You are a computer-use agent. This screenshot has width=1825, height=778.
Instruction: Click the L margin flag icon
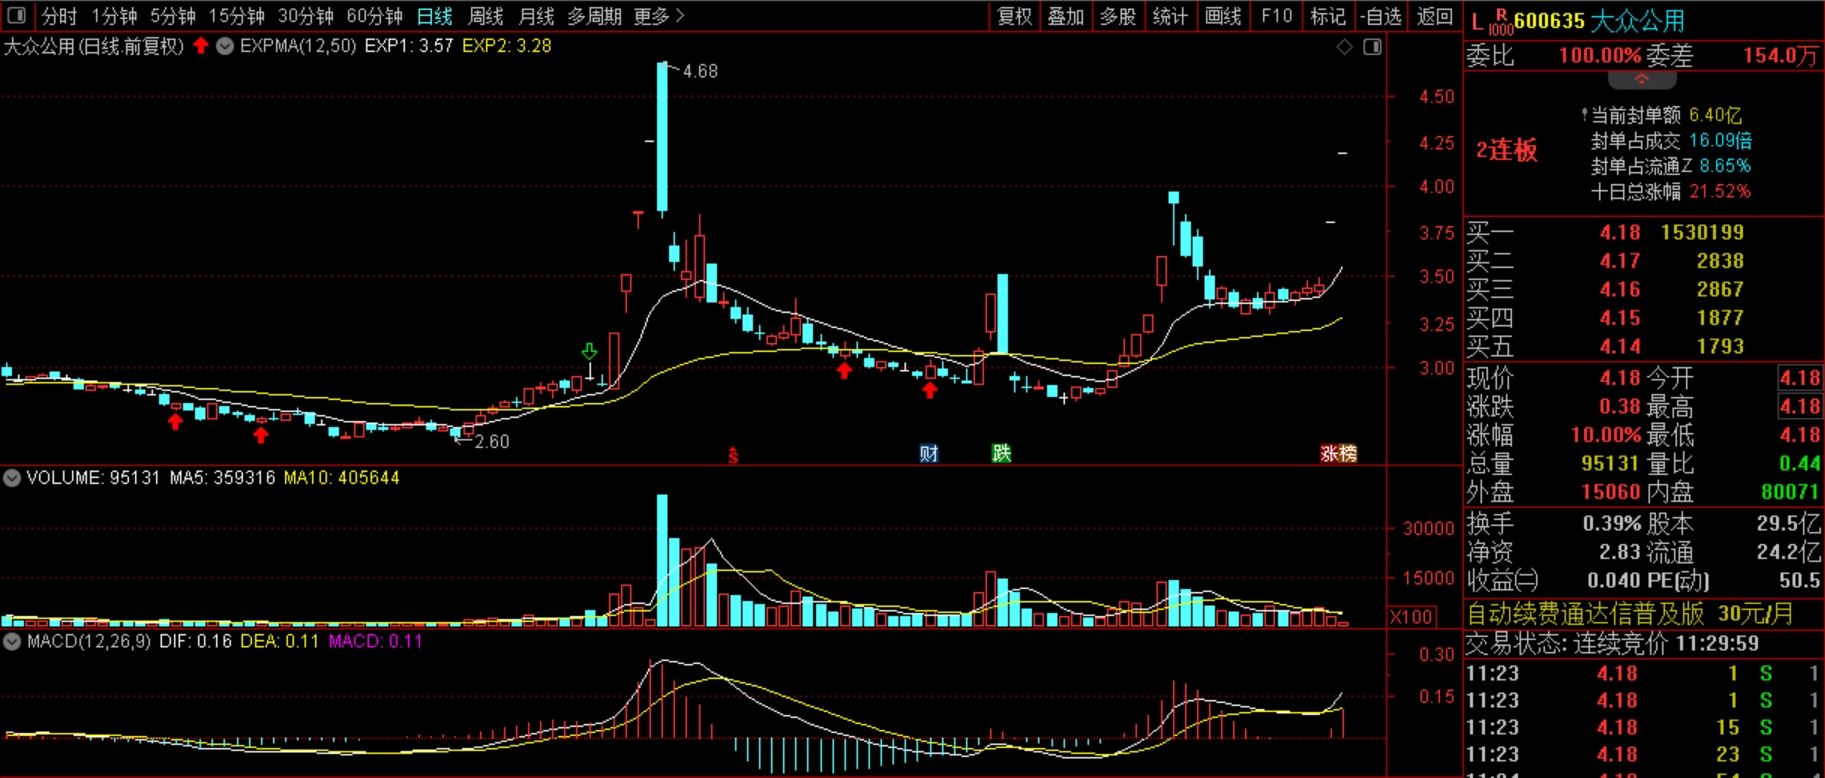(x=1477, y=22)
